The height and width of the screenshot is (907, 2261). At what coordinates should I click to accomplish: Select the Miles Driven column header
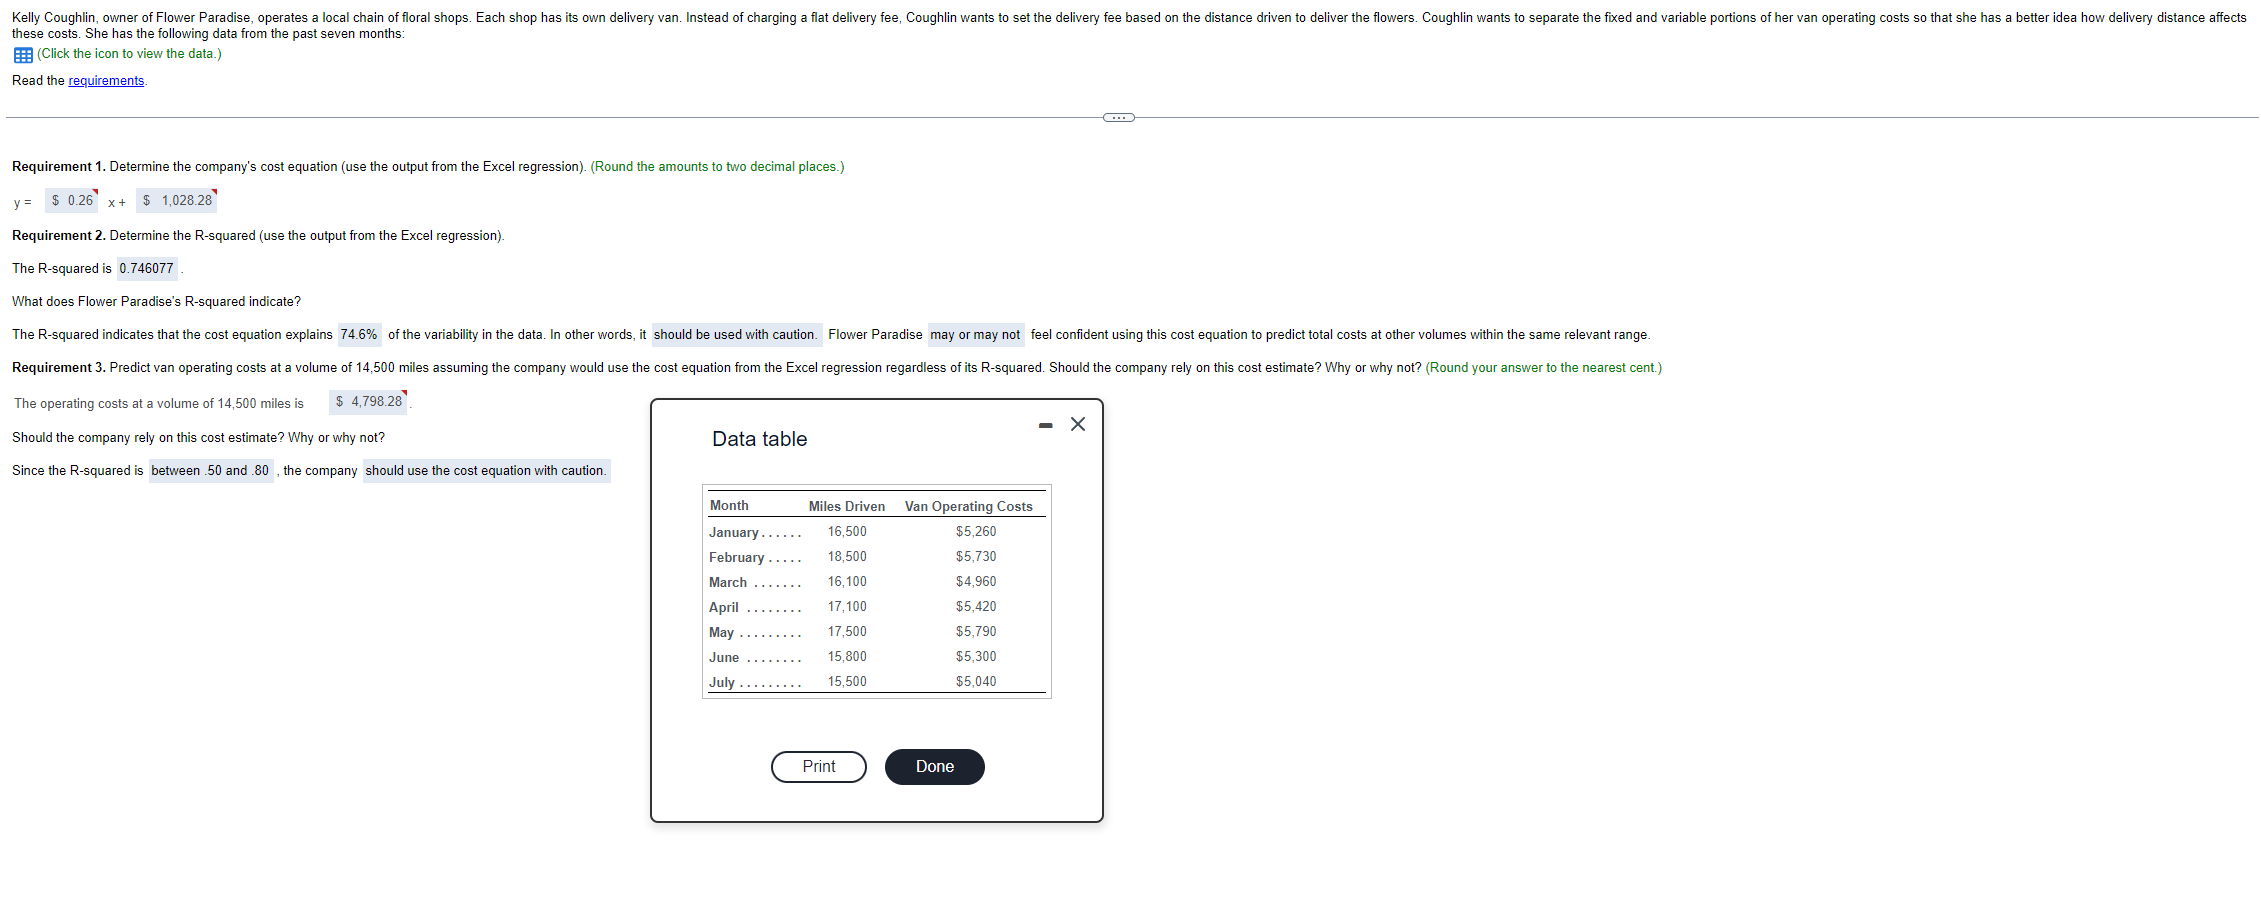pyautogui.click(x=847, y=507)
